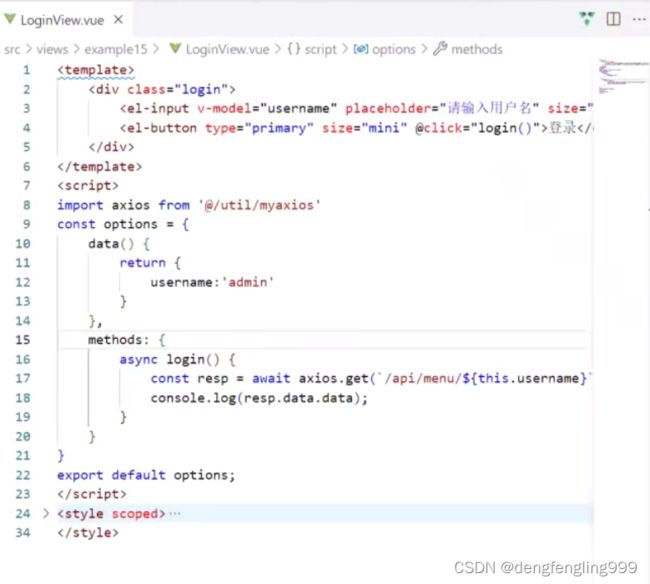Viewport: 650px width, 584px height.
Task: Select the LoginView.vue editor tab
Action: click(66, 19)
